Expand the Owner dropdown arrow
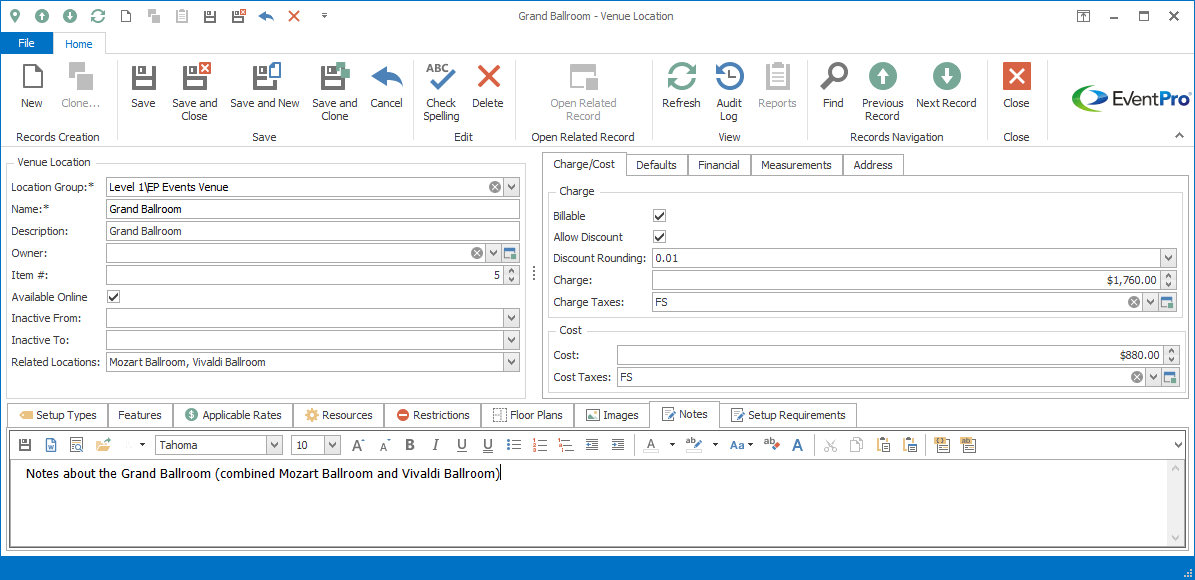 (493, 253)
